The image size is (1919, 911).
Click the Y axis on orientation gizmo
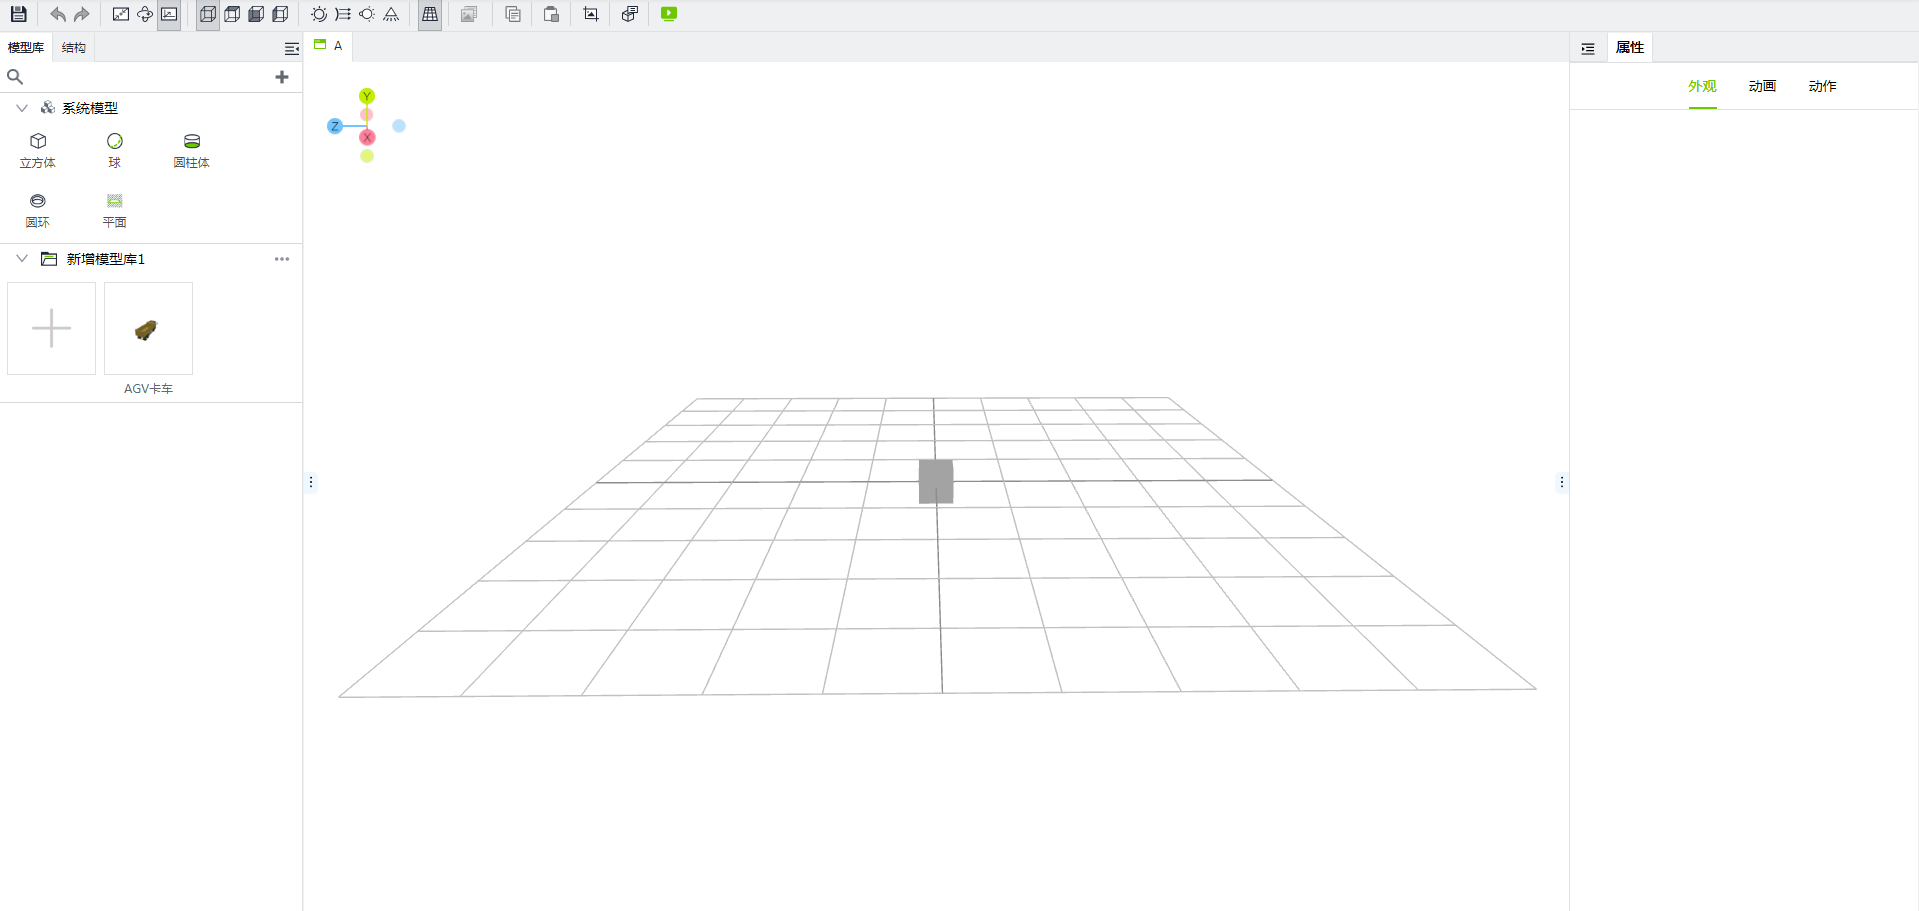point(367,96)
